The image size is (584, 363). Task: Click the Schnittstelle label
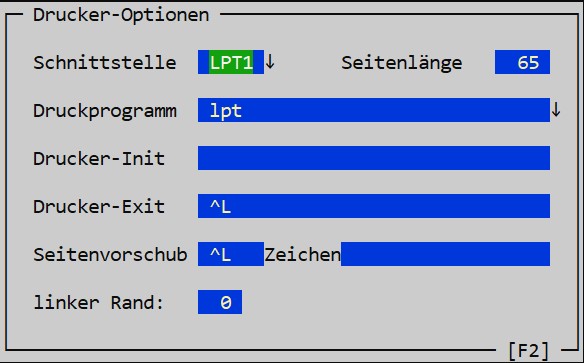click(105, 62)
